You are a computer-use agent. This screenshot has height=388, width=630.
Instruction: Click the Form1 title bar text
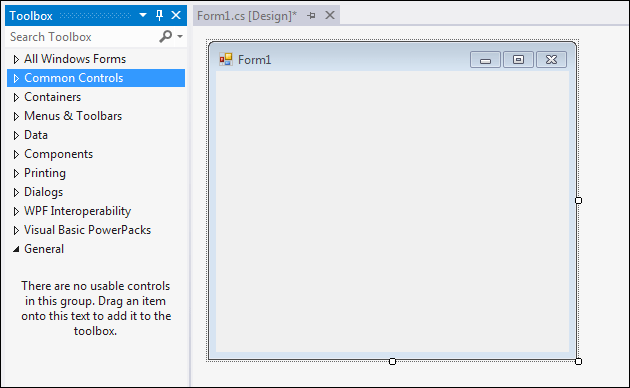(x=254, y=60)
